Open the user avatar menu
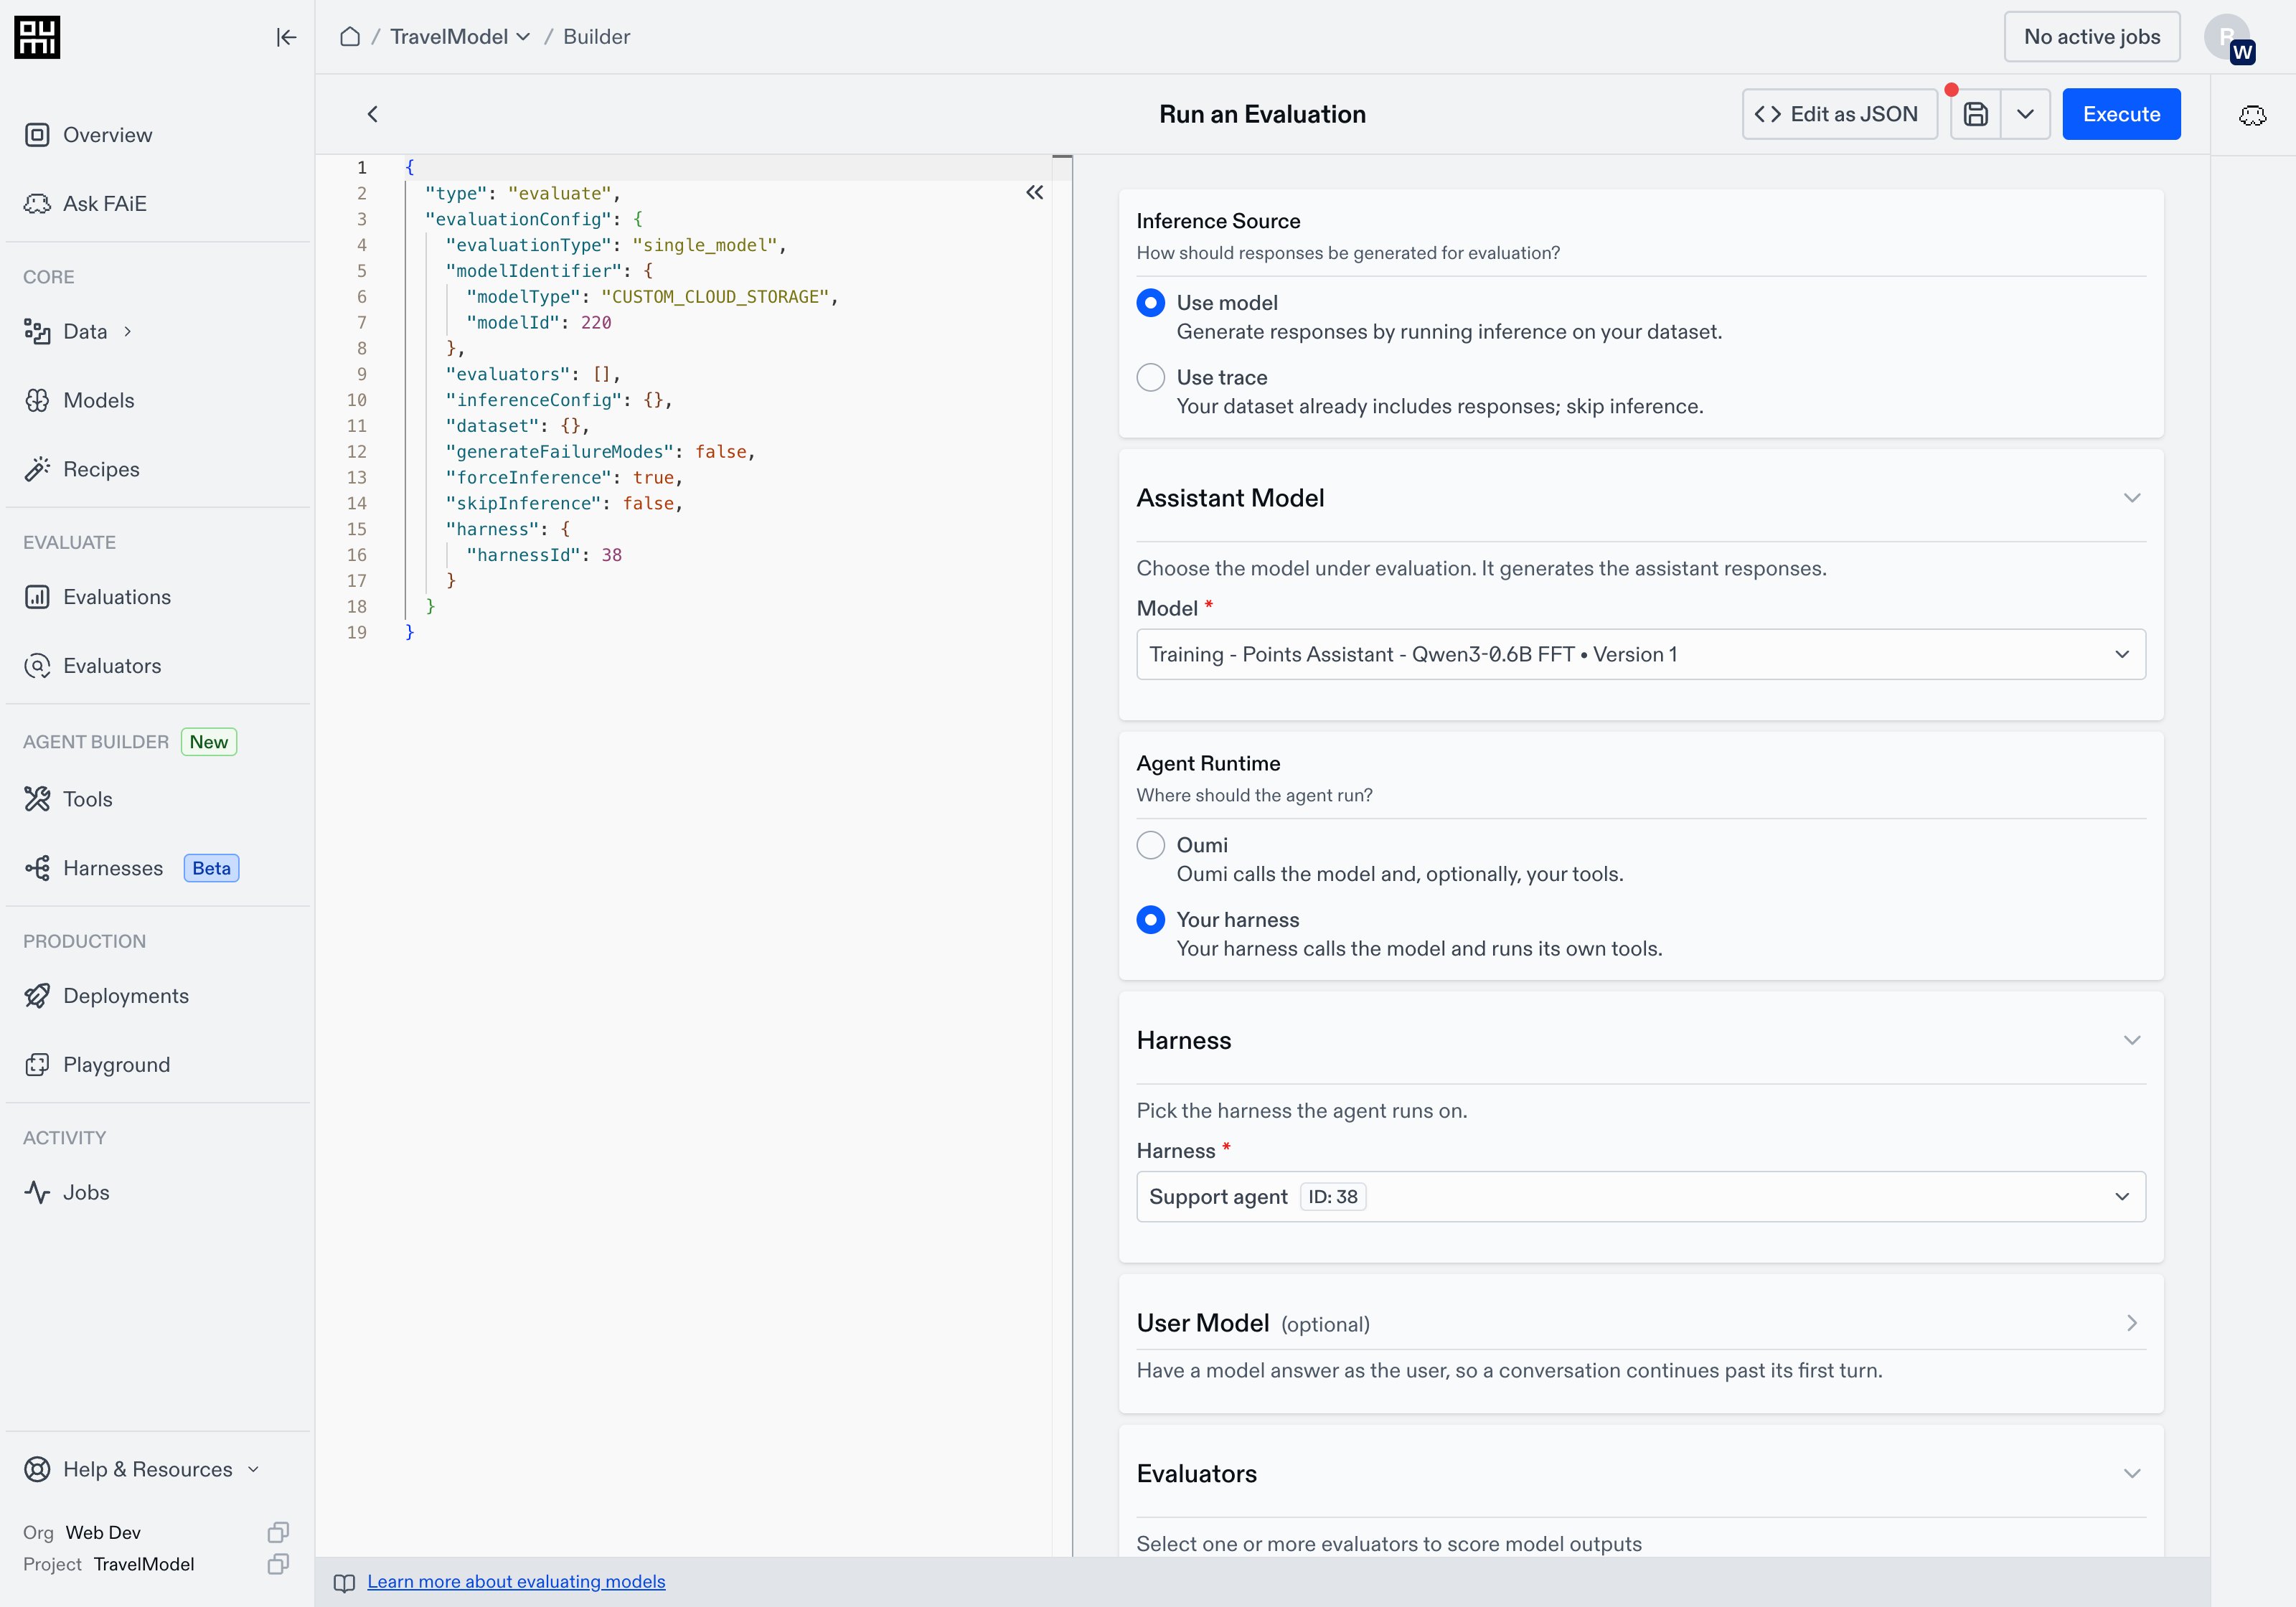 (2229, 38)
